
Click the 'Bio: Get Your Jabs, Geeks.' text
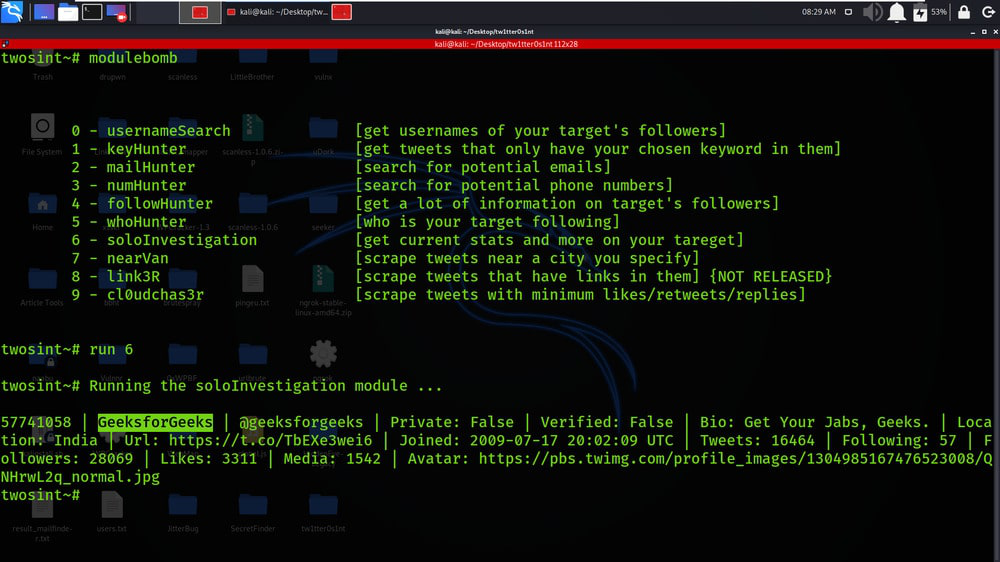(x=814, y=422)
